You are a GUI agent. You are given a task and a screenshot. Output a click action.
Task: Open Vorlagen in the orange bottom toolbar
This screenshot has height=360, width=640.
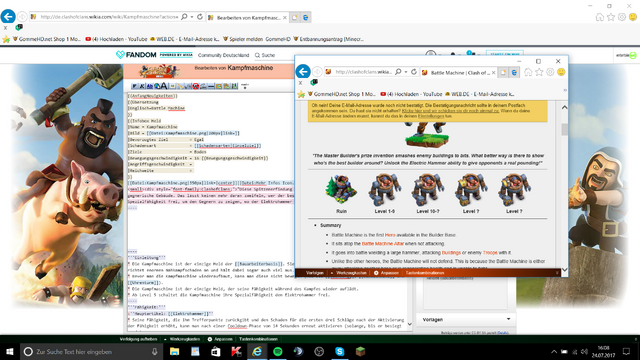[x=315, y=273]
